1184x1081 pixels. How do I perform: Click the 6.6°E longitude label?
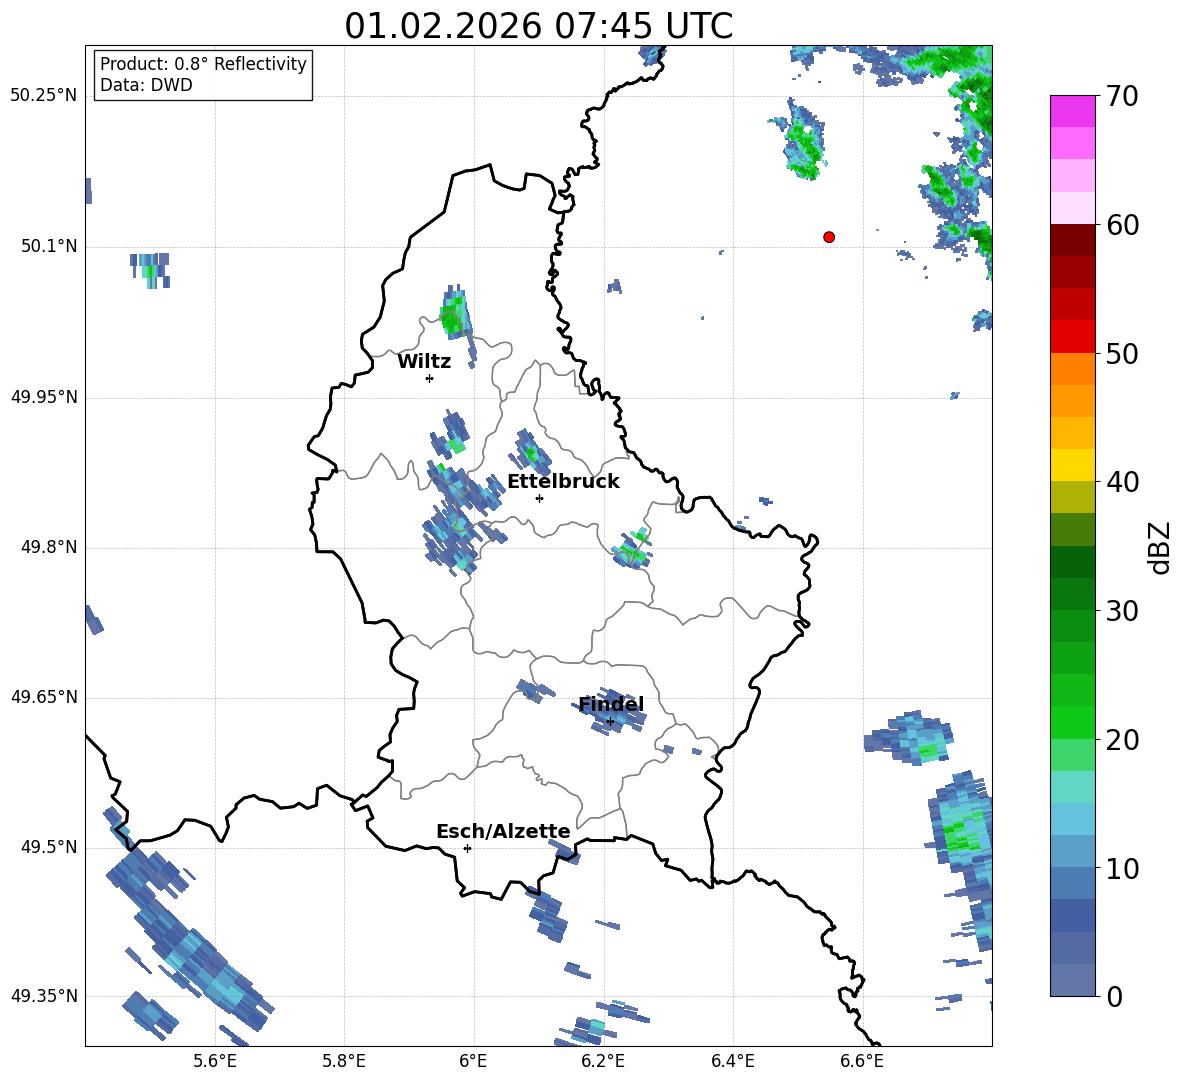tap(862, 1061)
